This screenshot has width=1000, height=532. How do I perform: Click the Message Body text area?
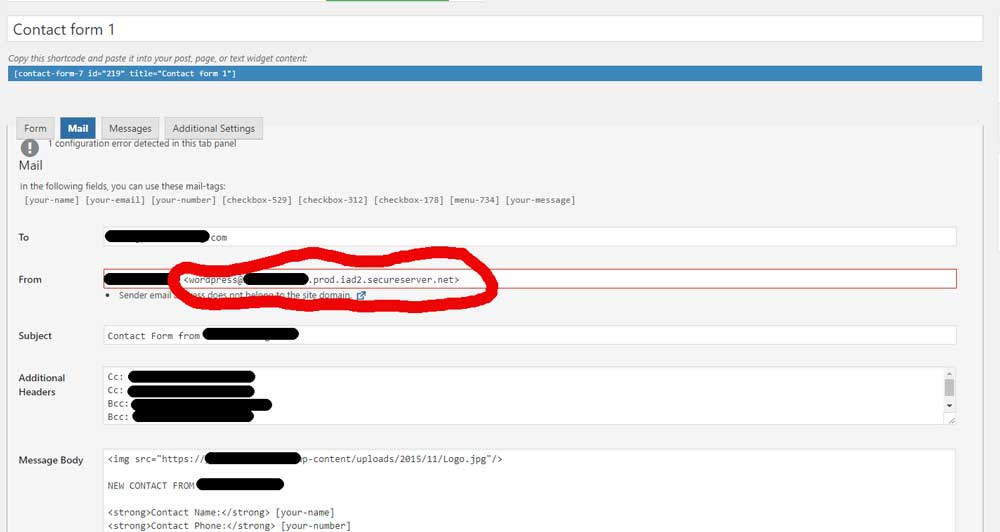pyautogui.click(x=529, y=491)
